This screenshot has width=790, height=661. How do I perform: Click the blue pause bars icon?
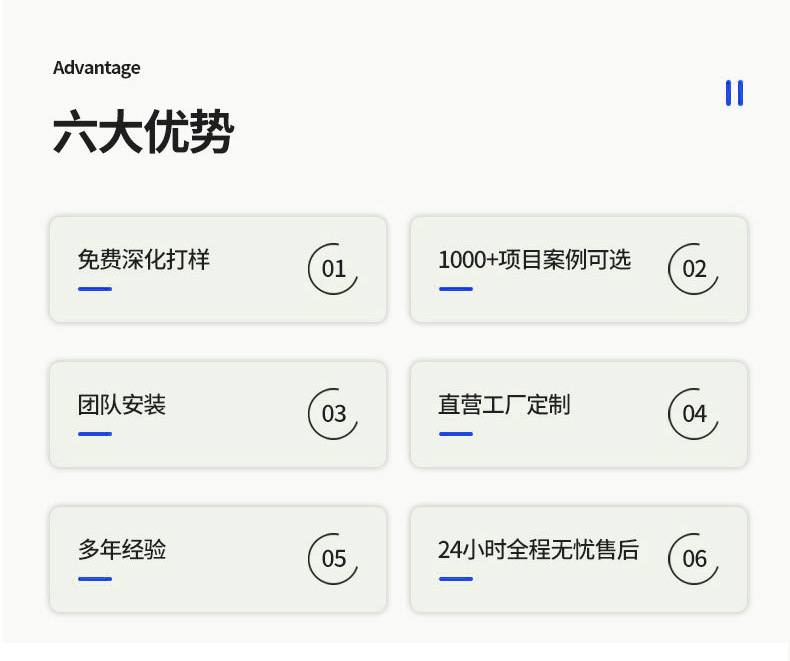click(734, 93)
